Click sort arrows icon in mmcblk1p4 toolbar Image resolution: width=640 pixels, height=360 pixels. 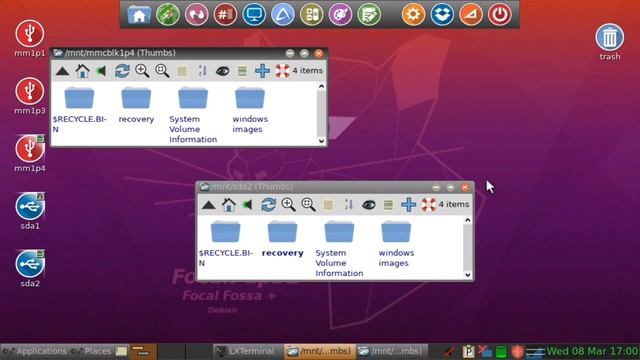[x=202, y=71]
